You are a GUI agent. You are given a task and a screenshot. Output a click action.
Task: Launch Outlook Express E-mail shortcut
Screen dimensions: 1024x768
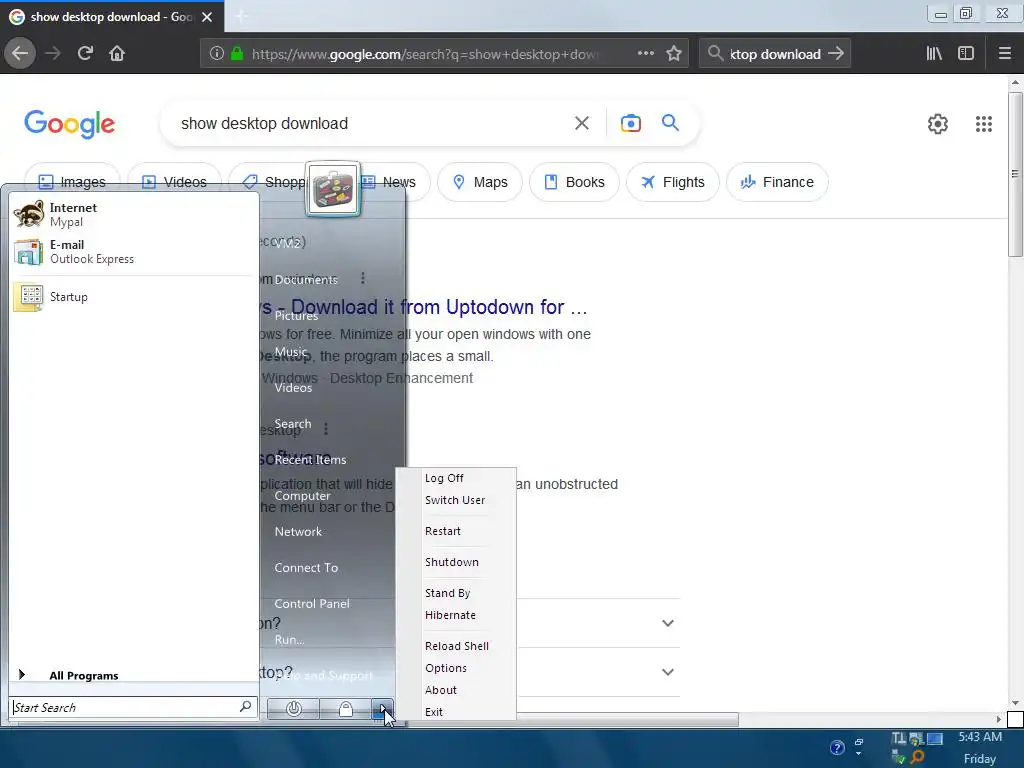133,251
